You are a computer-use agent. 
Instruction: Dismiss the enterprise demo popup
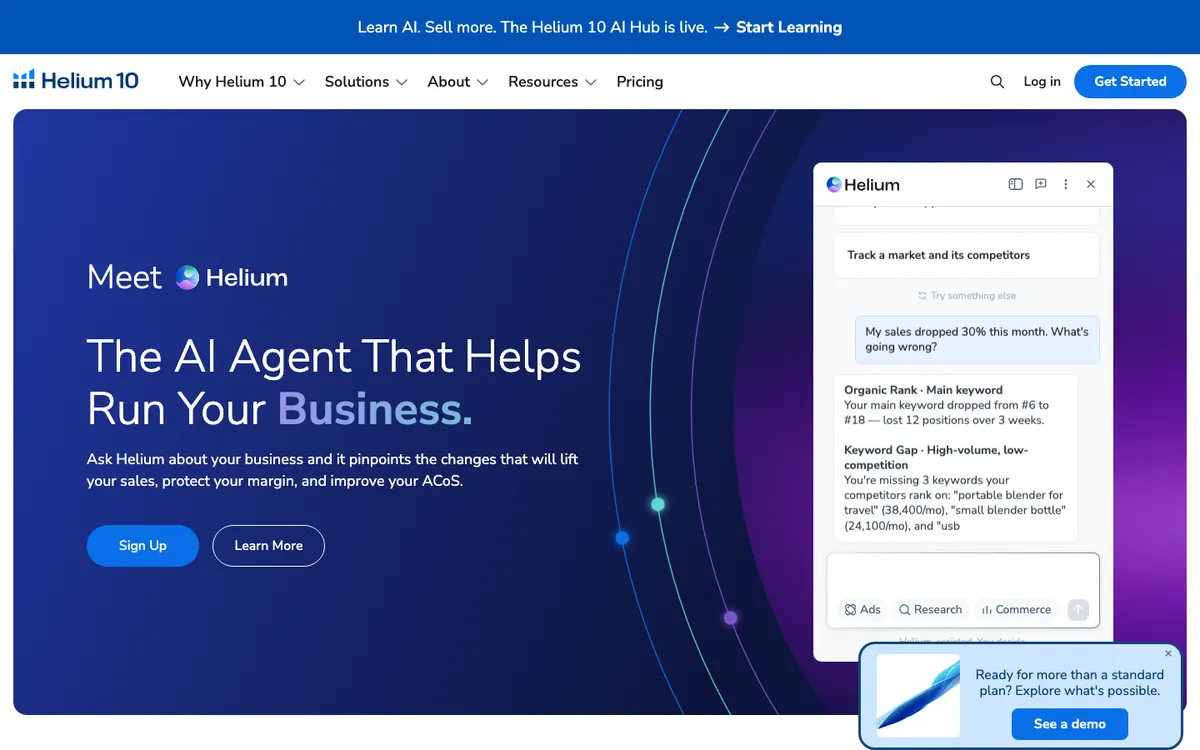[1168, 653]
